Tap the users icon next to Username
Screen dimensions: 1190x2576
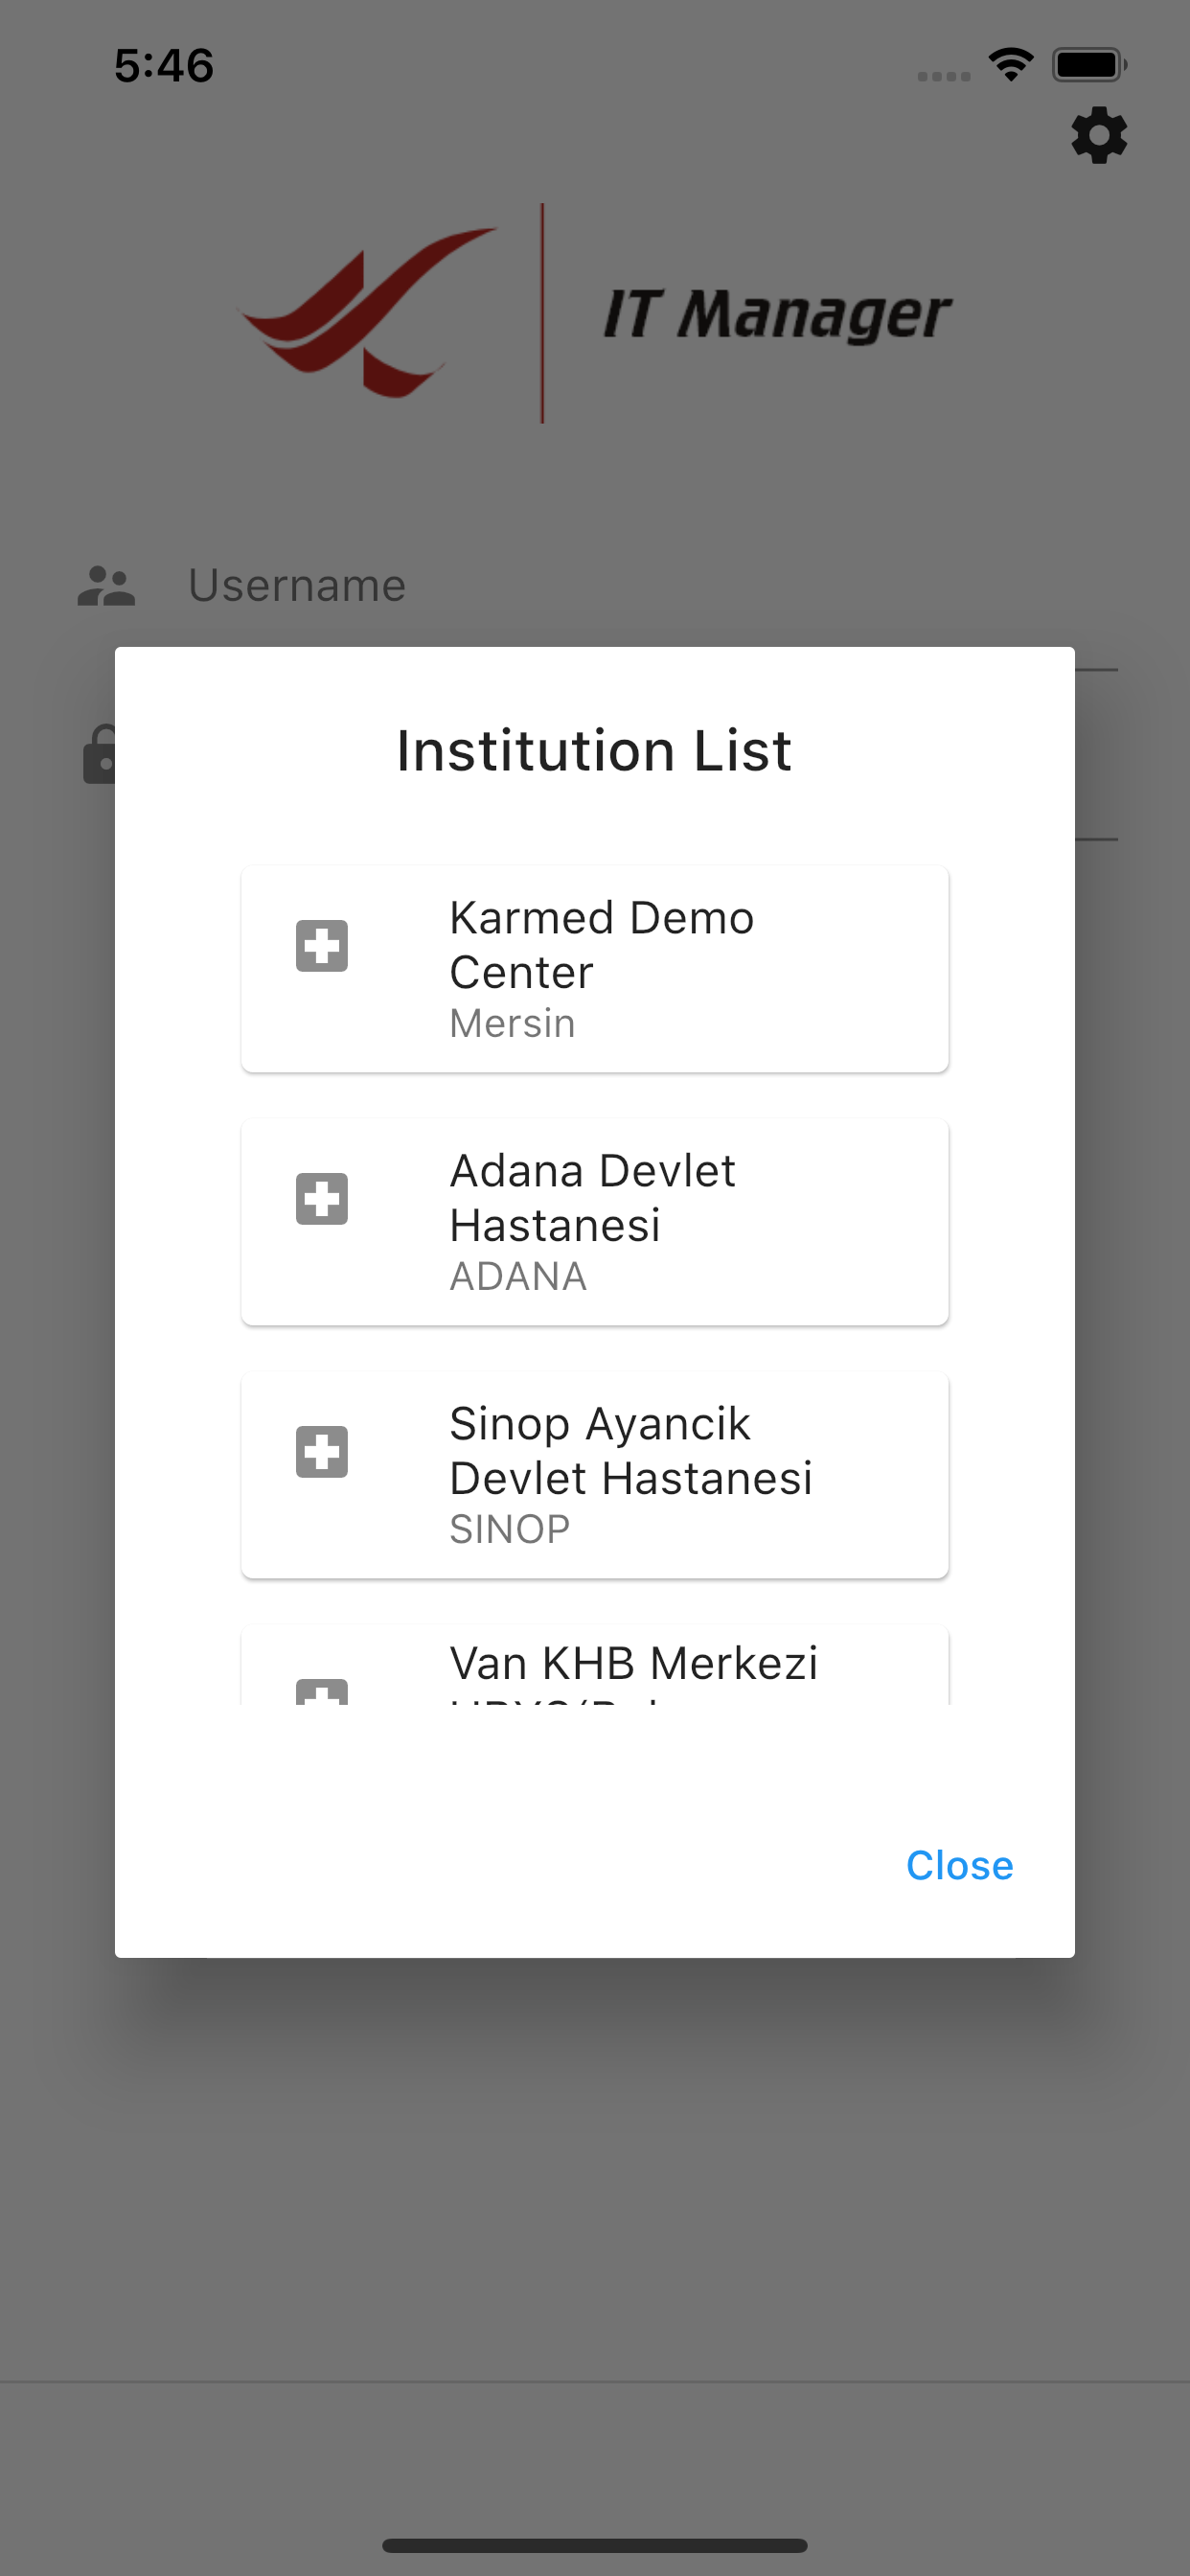coord(106,586)
